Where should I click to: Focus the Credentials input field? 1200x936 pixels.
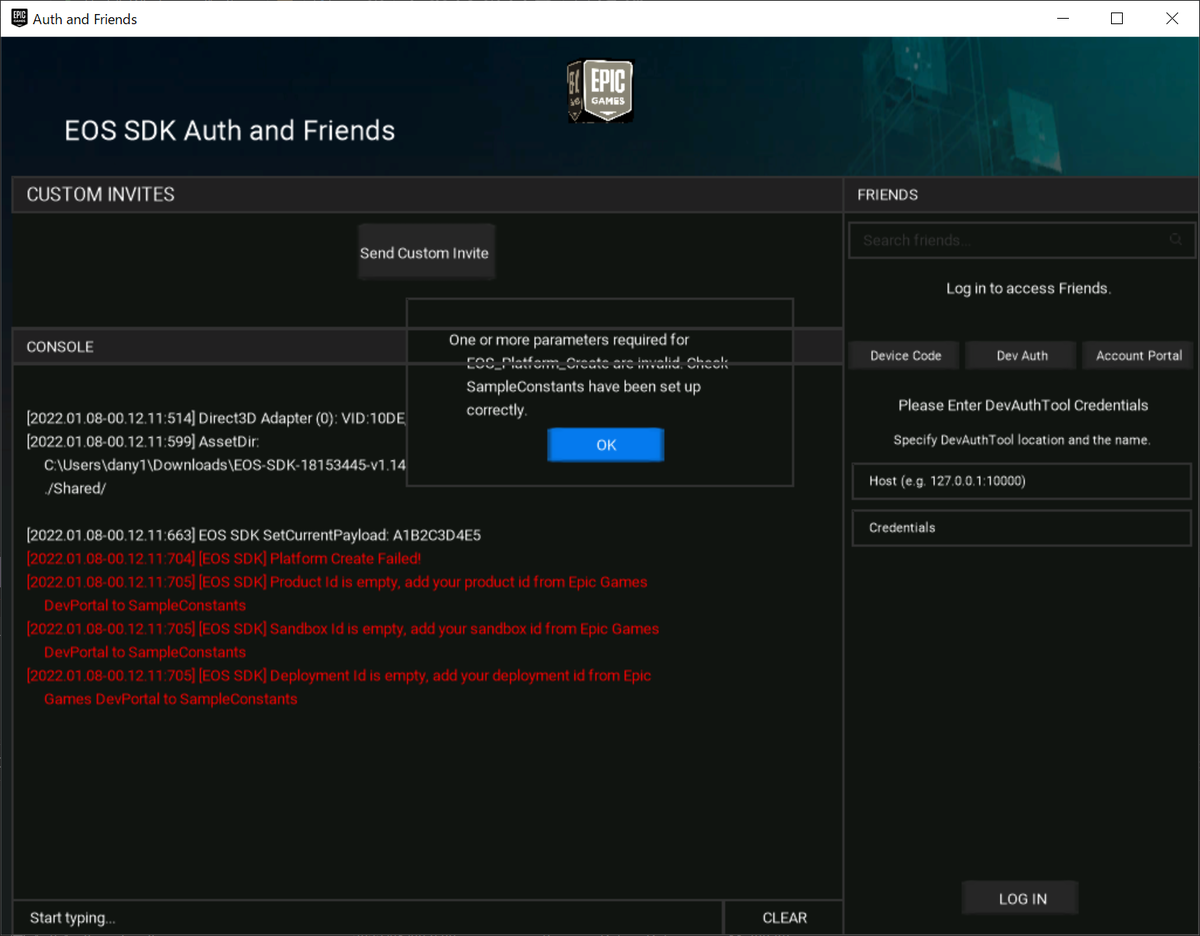tap(1022, 527)
